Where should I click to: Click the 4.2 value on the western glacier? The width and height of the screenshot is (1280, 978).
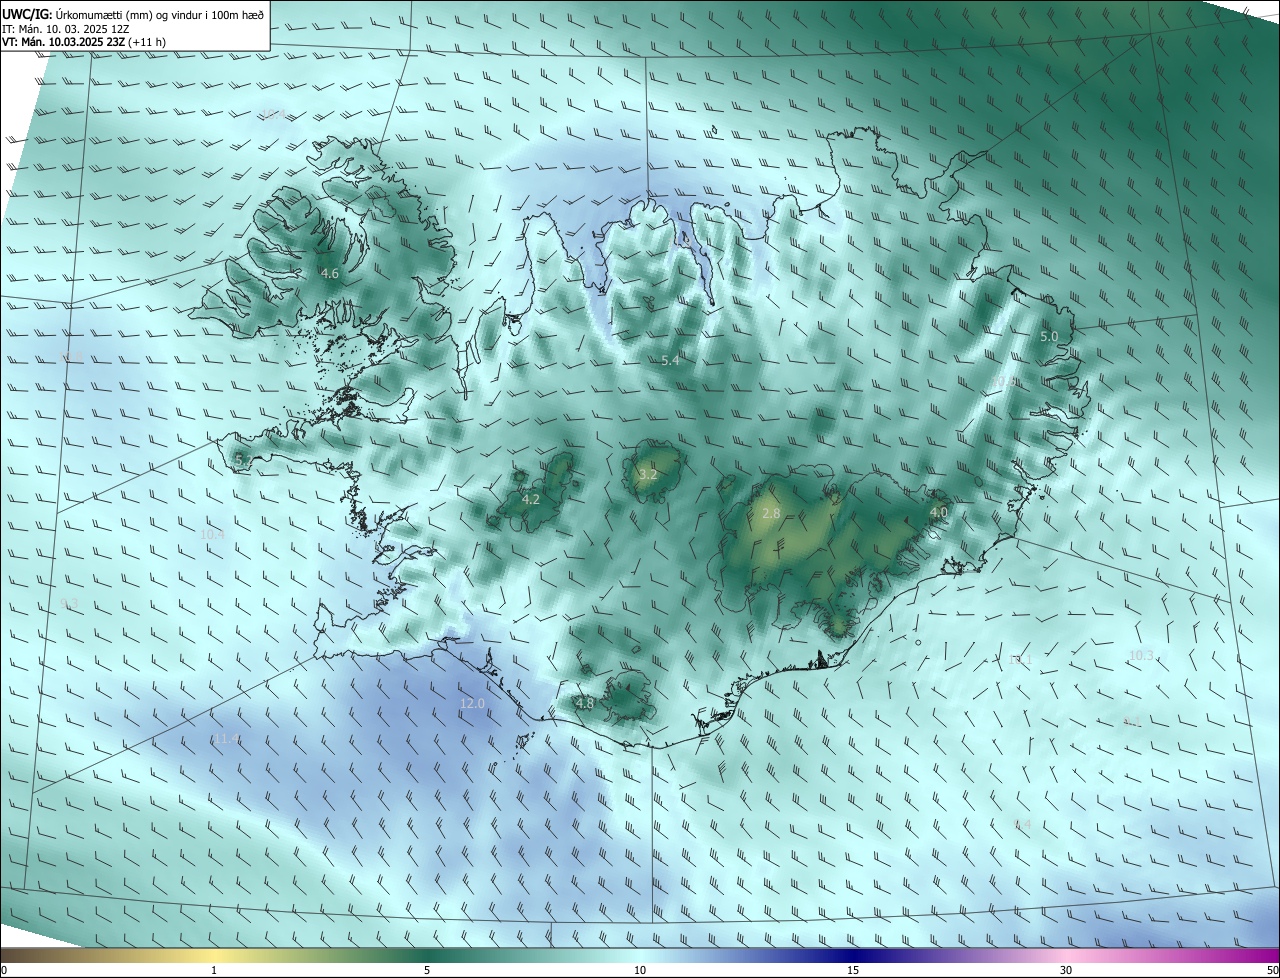click(531, 499)
